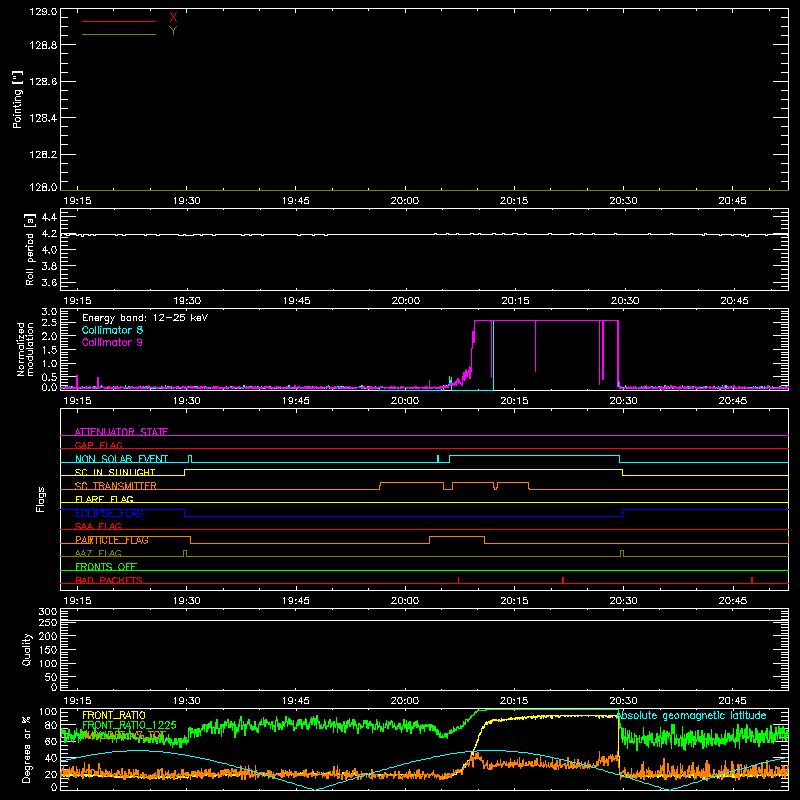Click the 'Degrees or %' axis title

click(27, 749)
